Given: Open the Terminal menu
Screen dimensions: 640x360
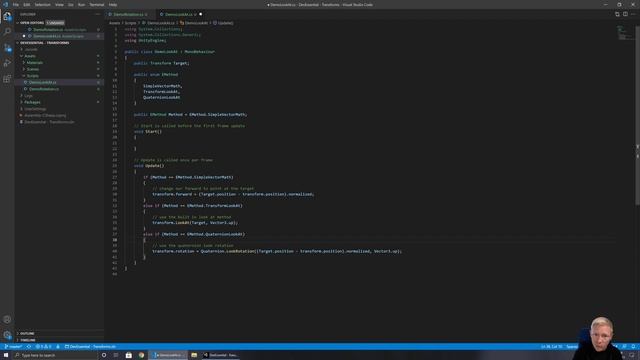Looking at the screenshot, I should tap(97, 4).
